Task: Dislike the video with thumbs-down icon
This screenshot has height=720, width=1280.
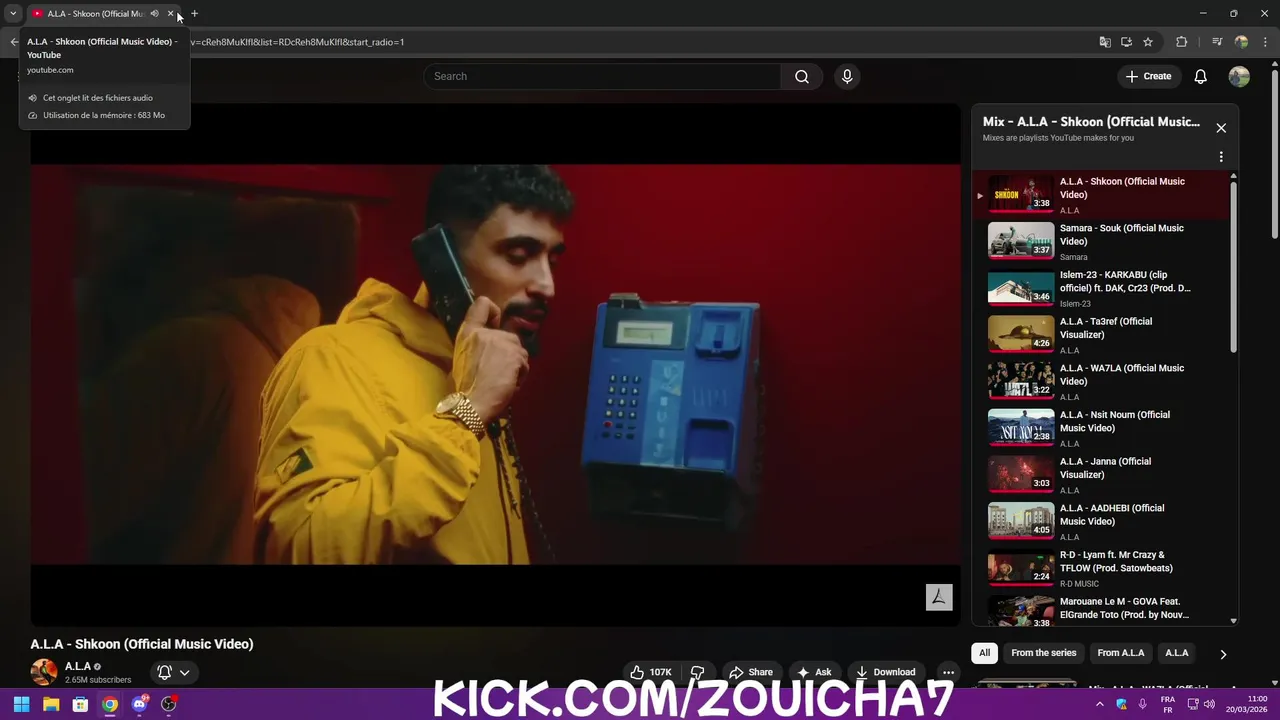Action: tap(698, 672)
